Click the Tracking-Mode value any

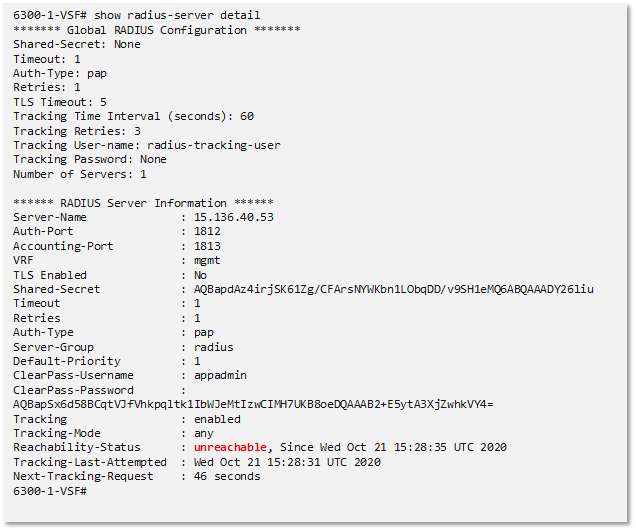click(204, 434)
